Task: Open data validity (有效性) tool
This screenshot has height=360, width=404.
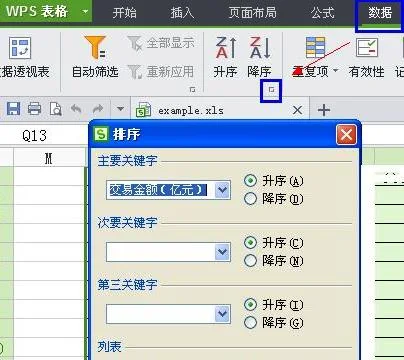Action: pos(366,57)
